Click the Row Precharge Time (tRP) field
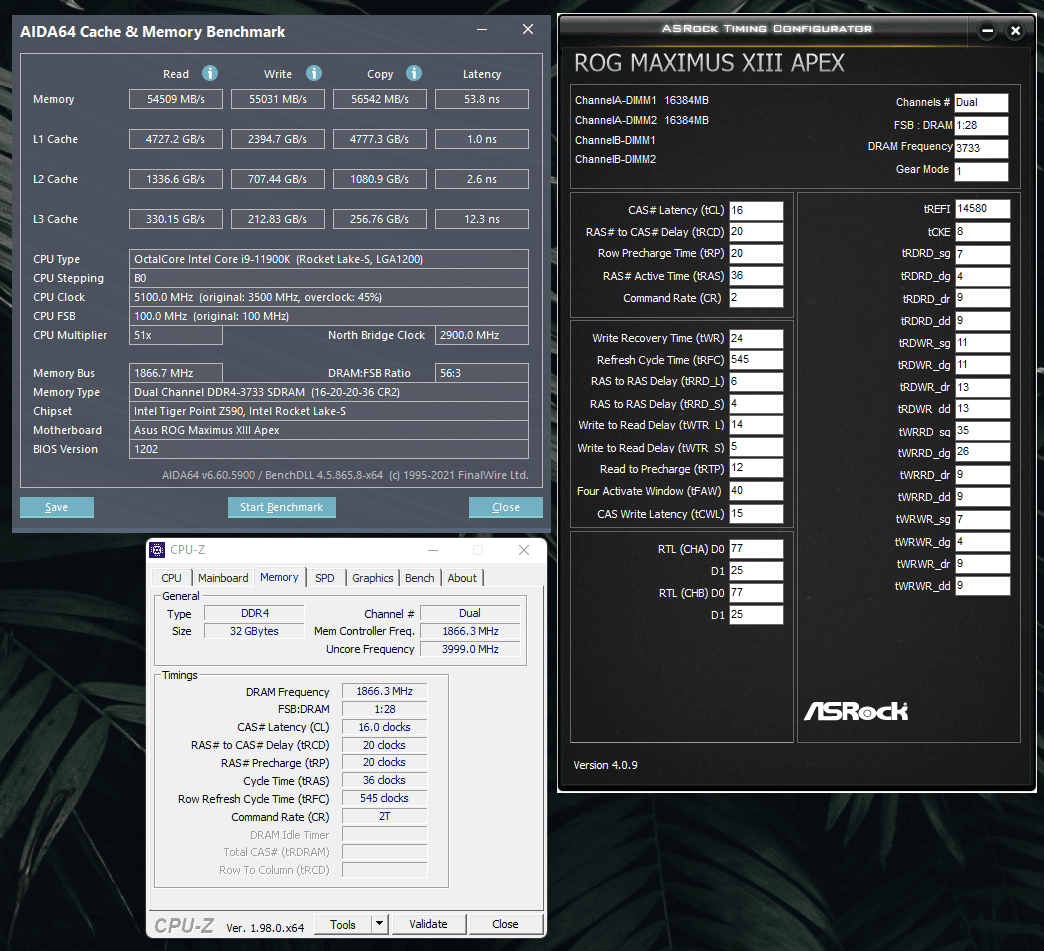1044x951 pixels. coord(756,254)
